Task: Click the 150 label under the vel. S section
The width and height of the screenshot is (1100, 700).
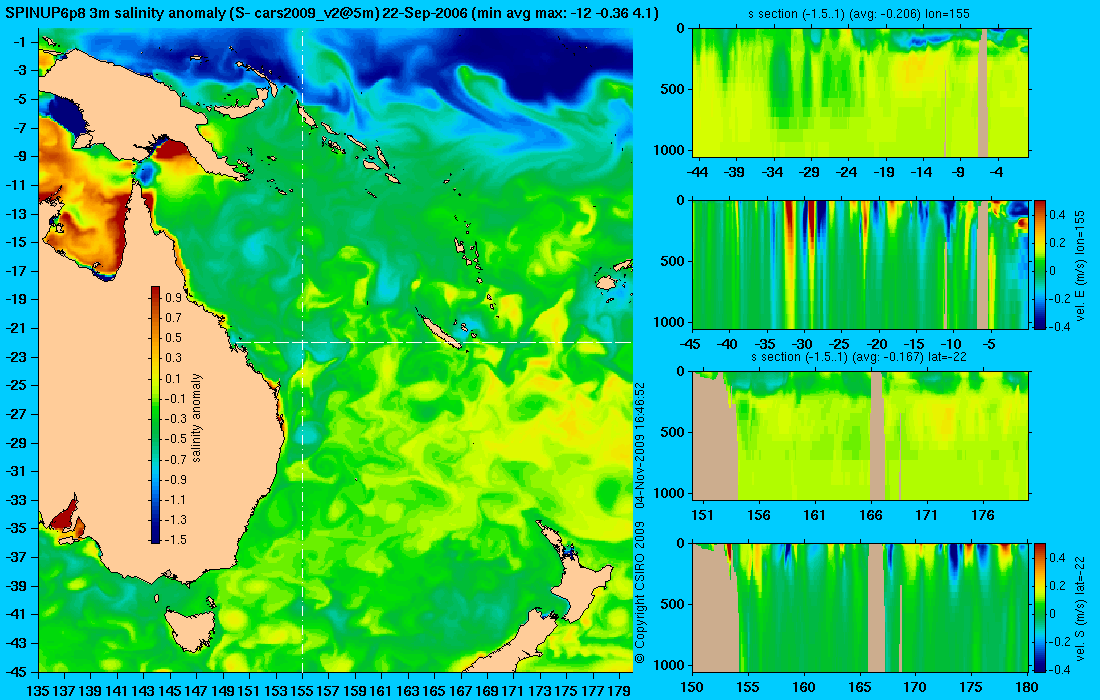Action: [x=692, y=687]
